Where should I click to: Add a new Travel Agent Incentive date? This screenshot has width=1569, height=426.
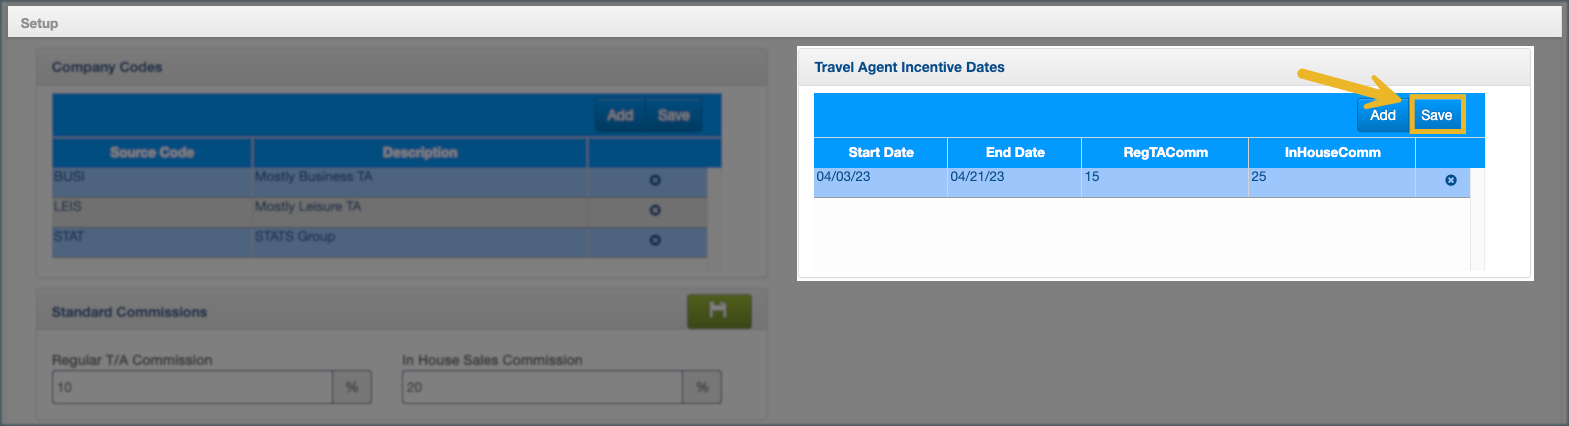(1382, 115)
